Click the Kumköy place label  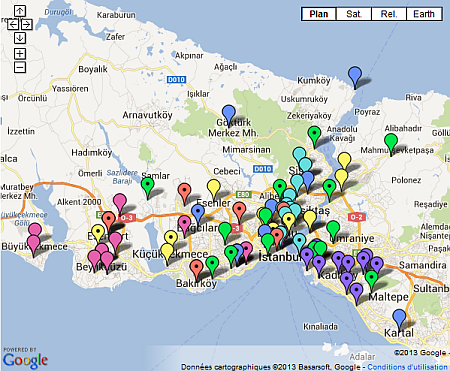[314, 80]
